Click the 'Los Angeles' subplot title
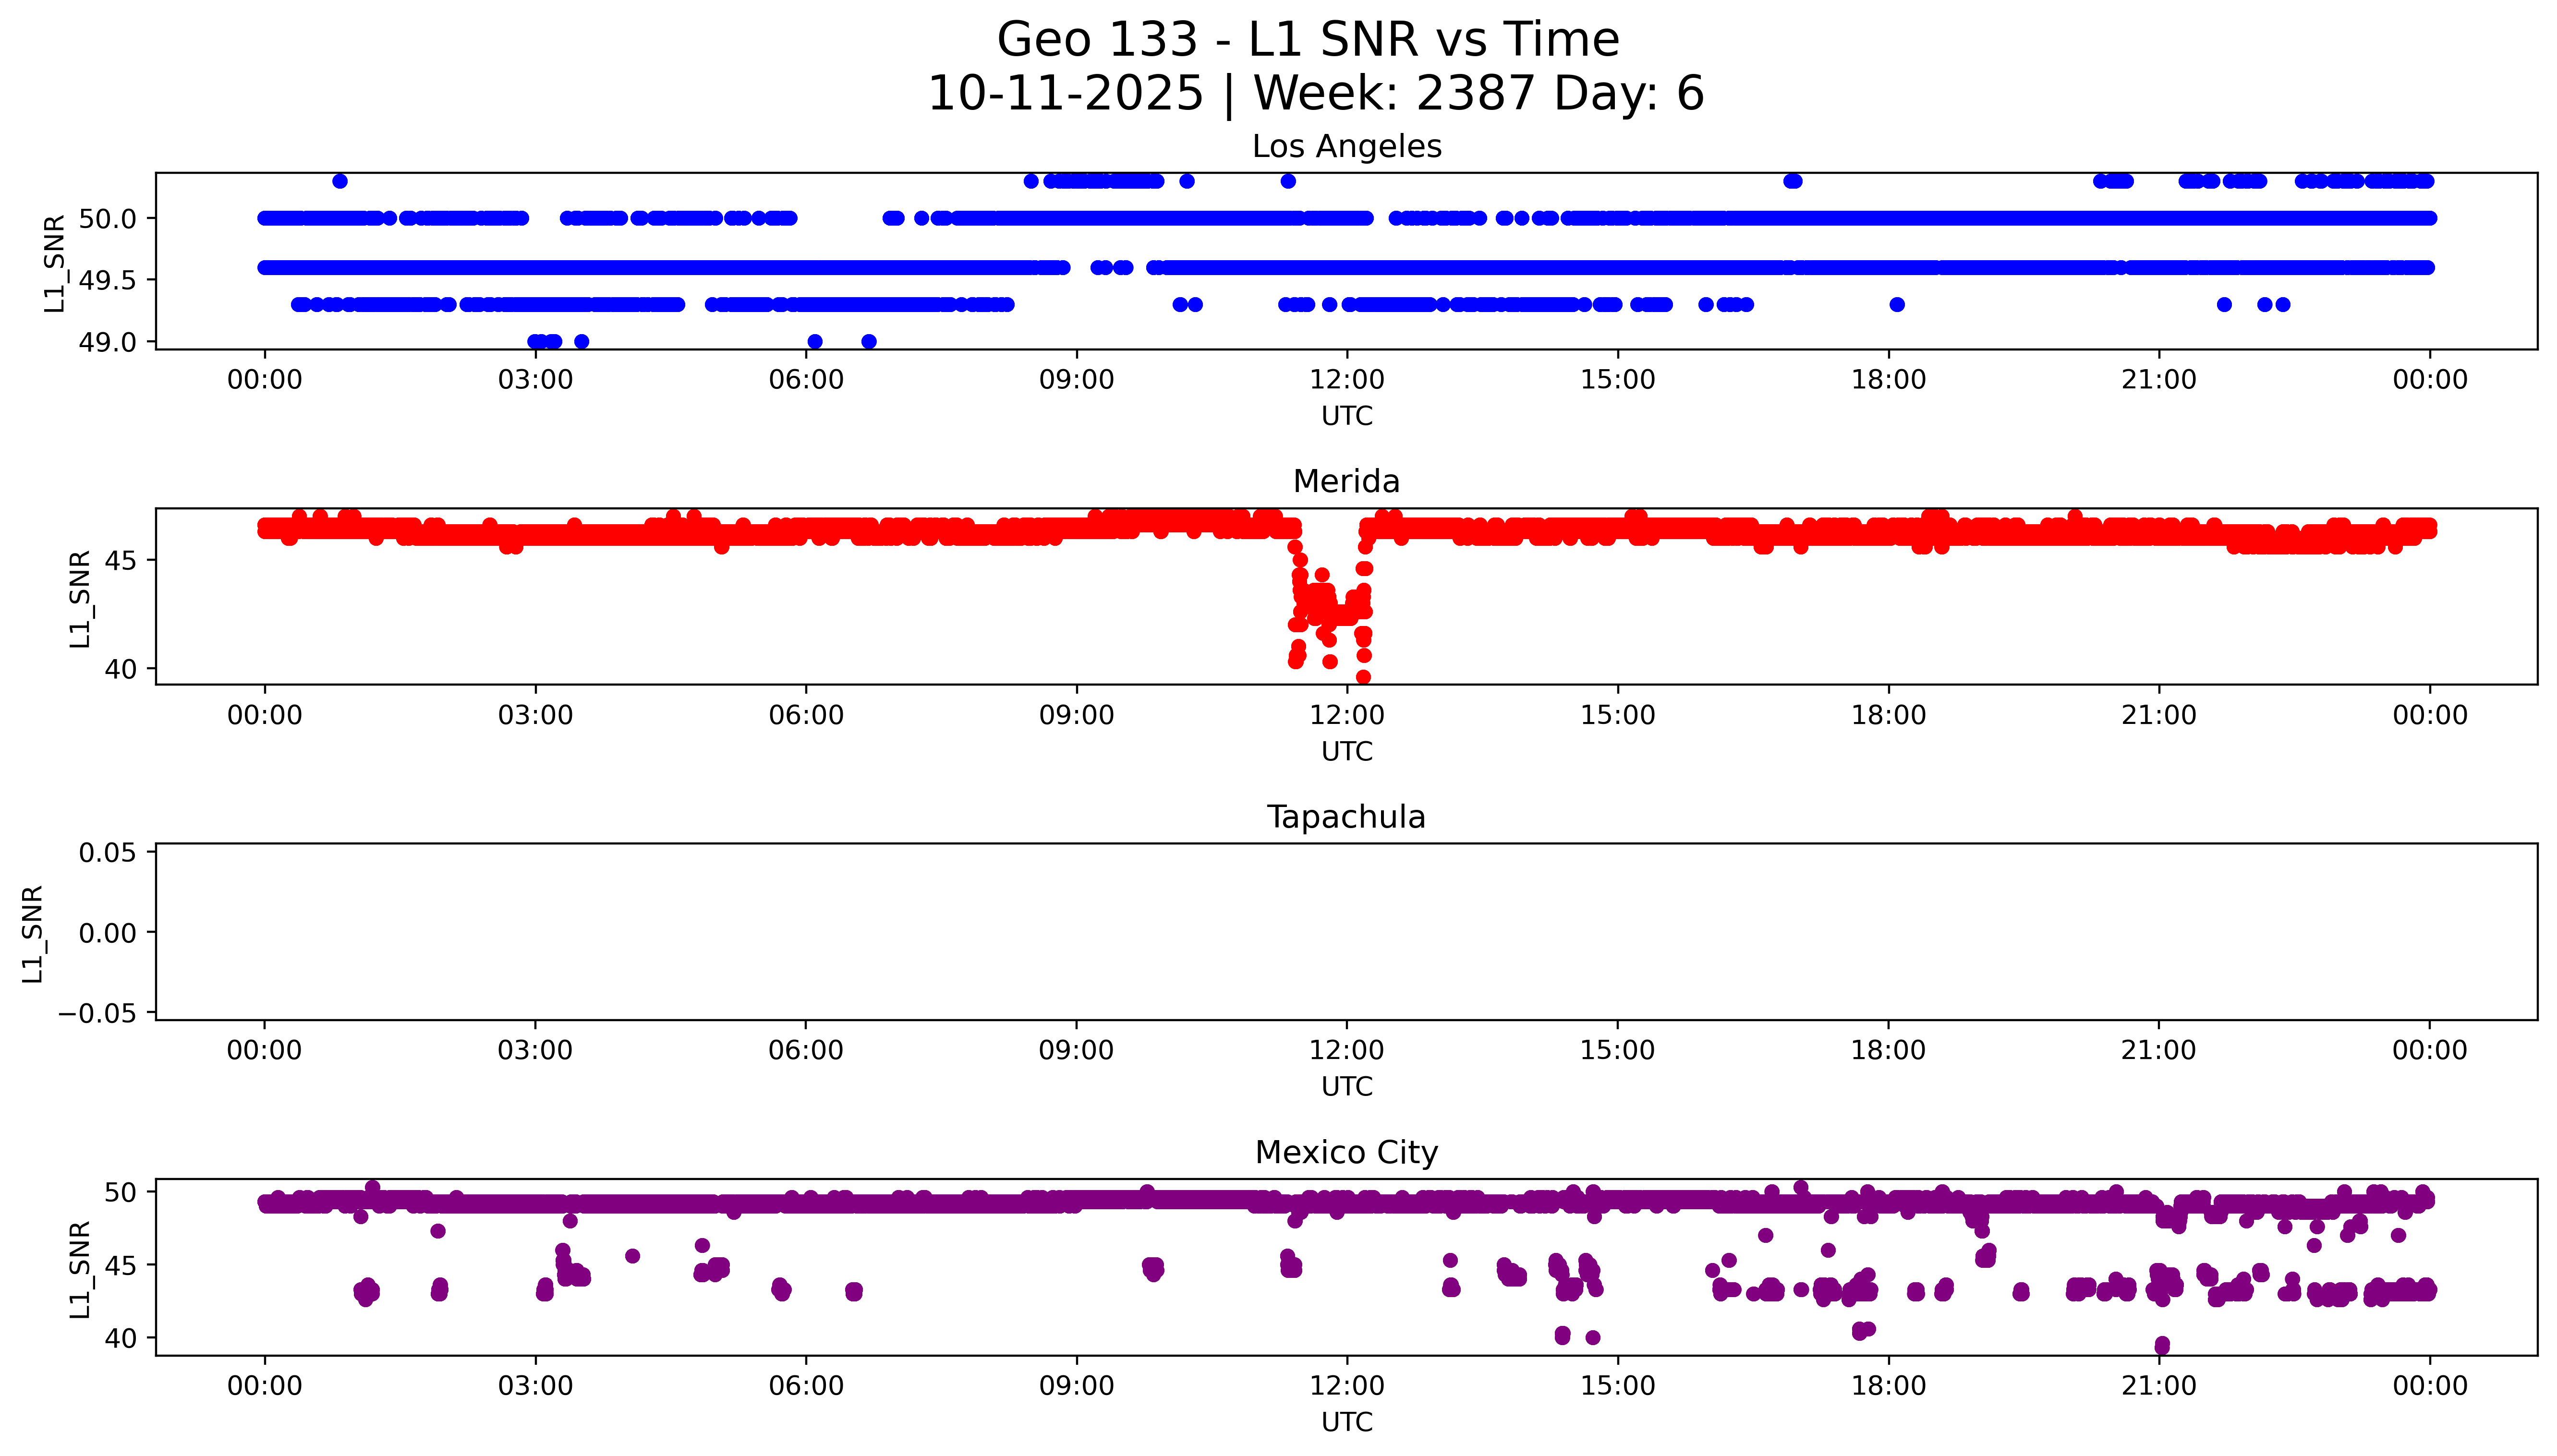Viewport: 2557px width, 1456px height. point(1346,147)
